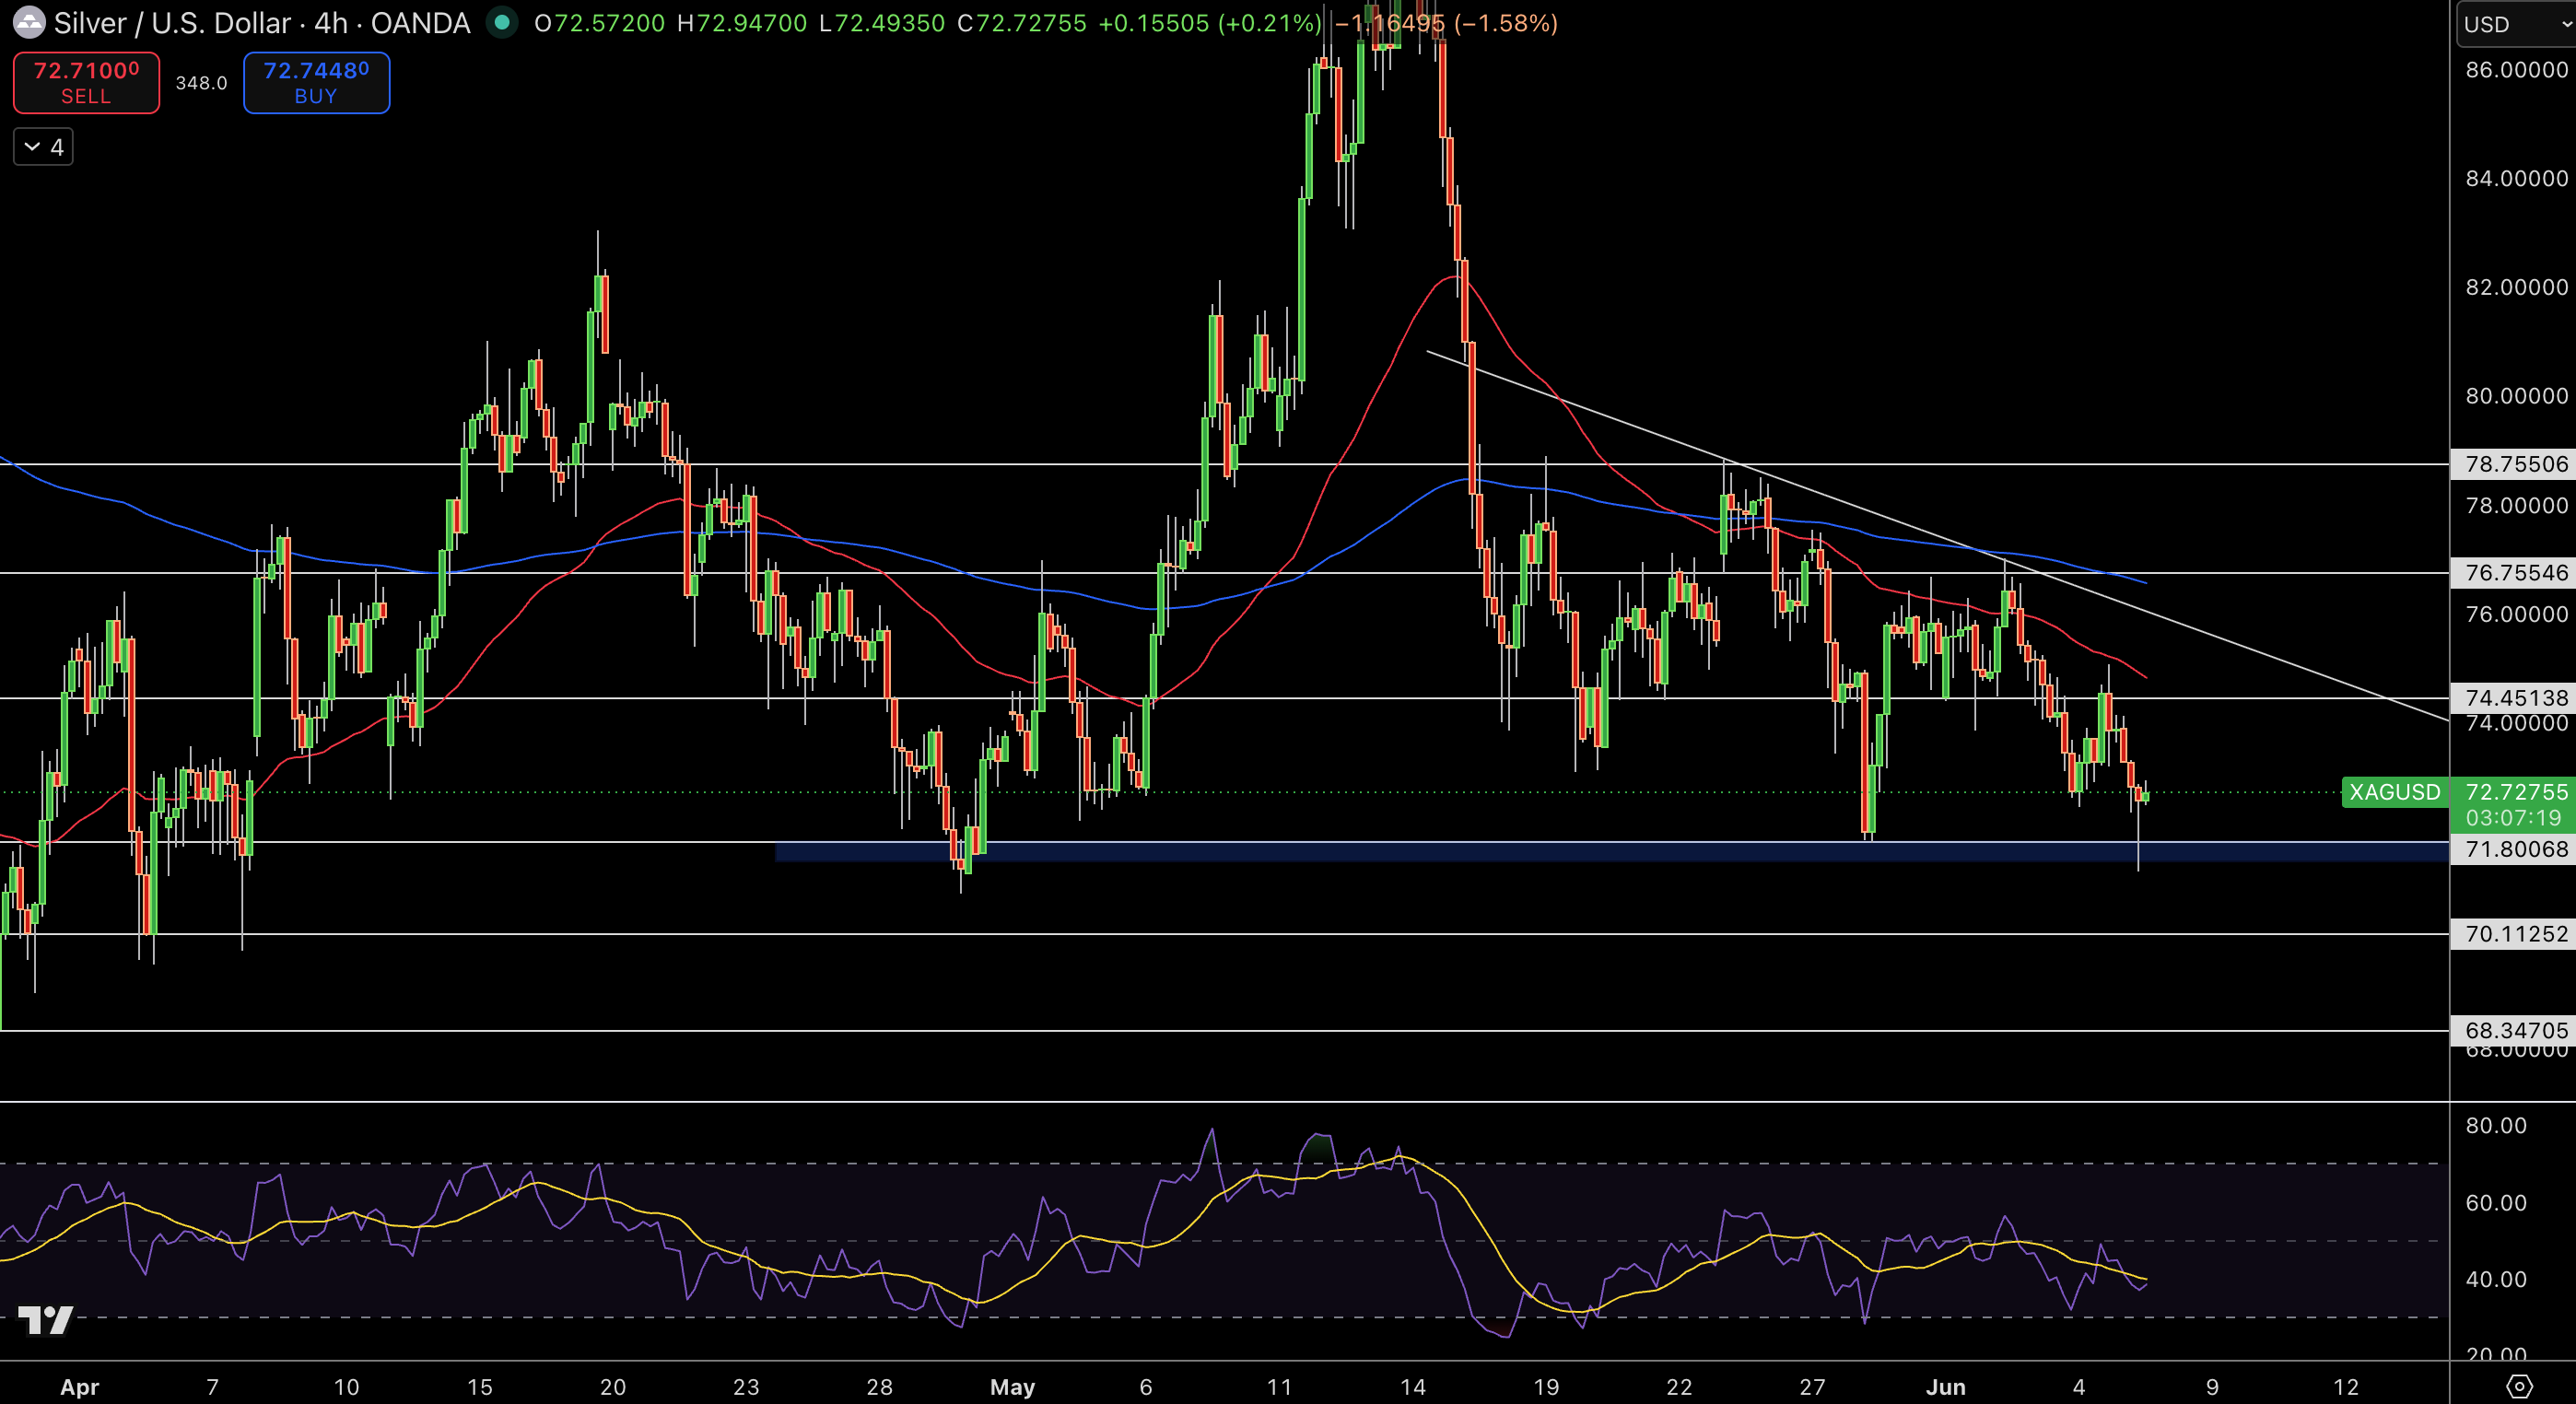The width and height of the screenshot is (2576, 1404).
Task: Select the 70.11252 price level label
Action: click(2514, 934)
